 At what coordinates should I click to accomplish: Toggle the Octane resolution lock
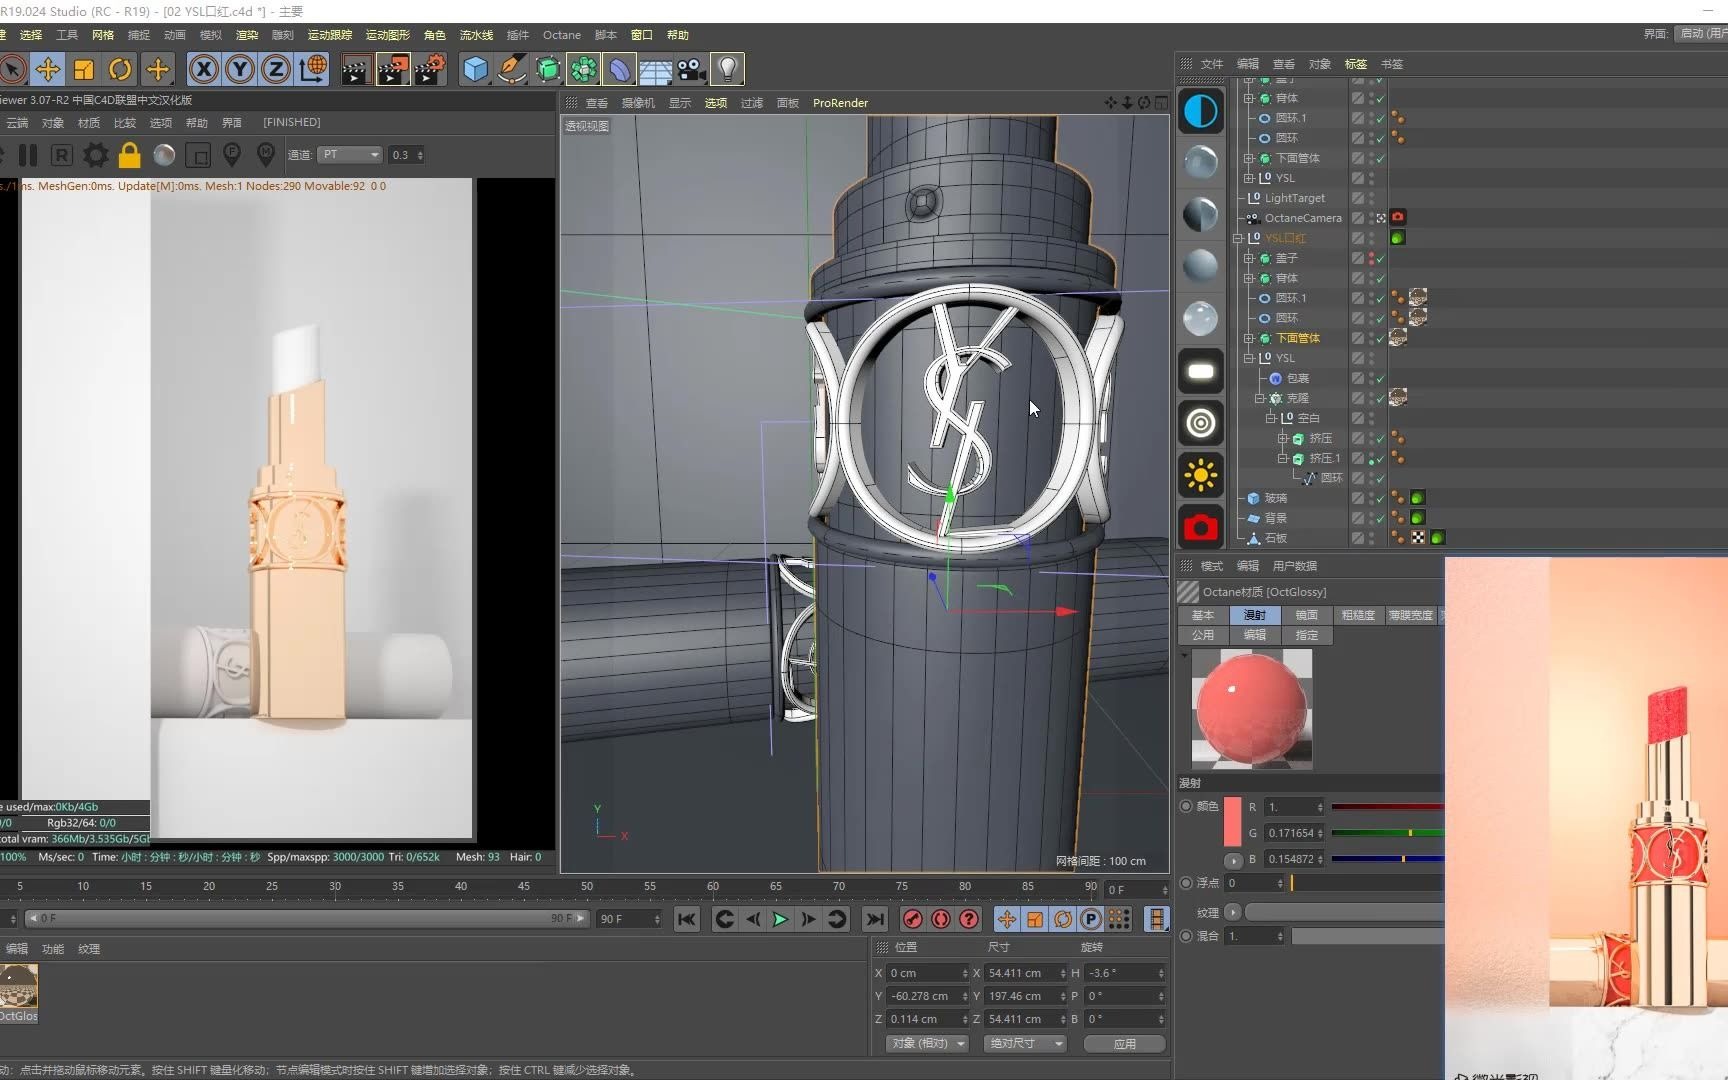point(129,155)
